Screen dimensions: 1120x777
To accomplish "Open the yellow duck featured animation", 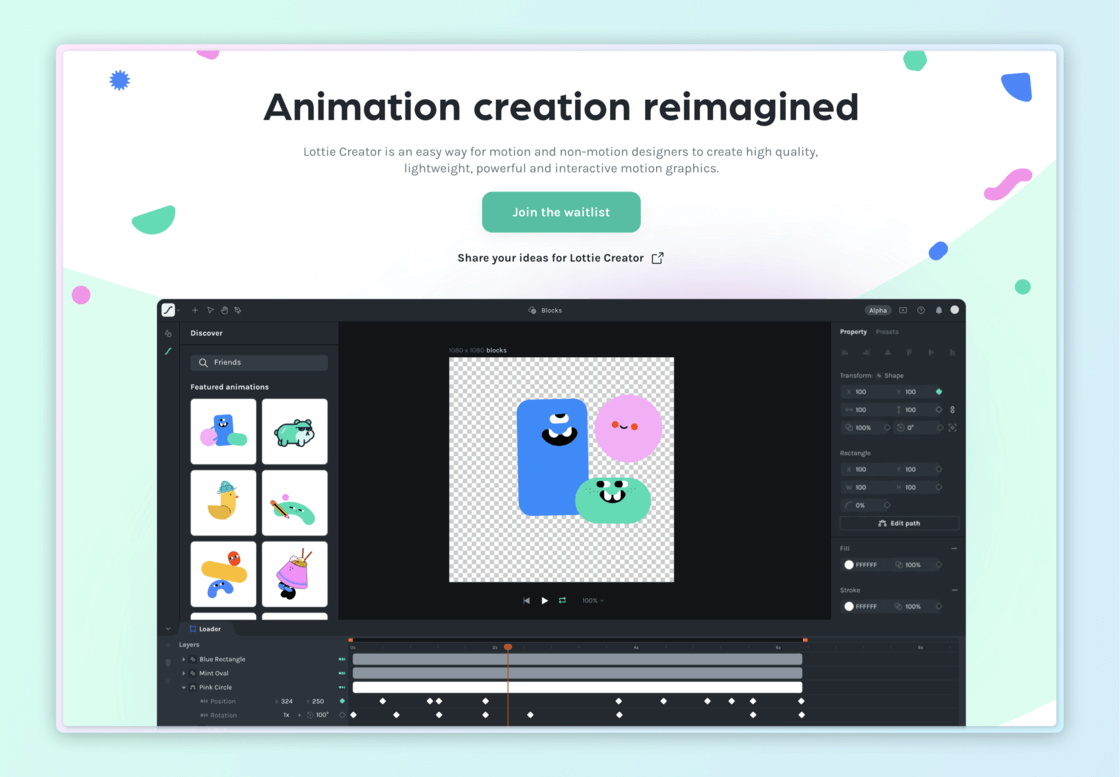I will tap(224, 503).
